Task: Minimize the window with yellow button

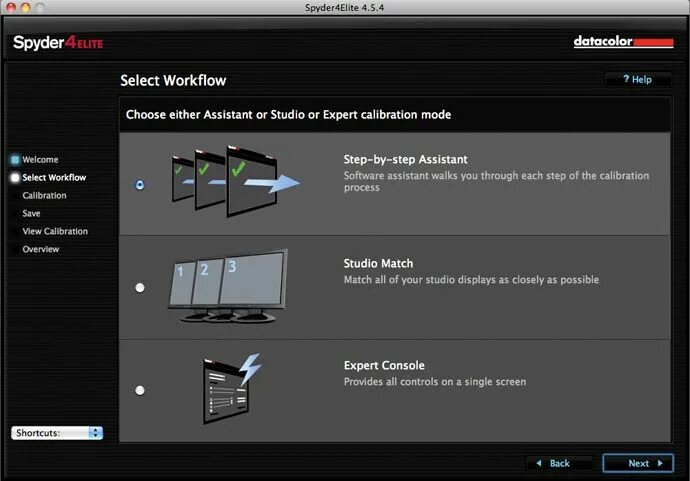Action: [26, 7]
